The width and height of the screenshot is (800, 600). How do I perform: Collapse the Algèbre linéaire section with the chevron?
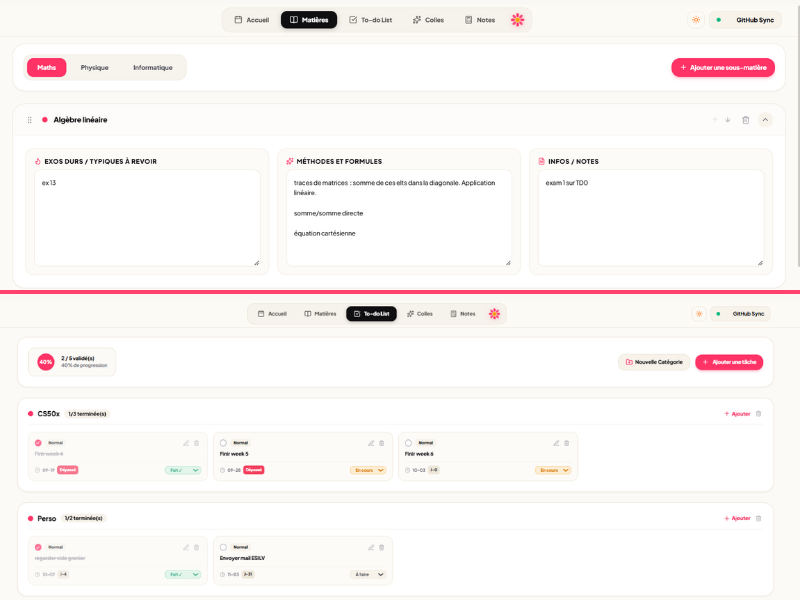coord(765,120)
